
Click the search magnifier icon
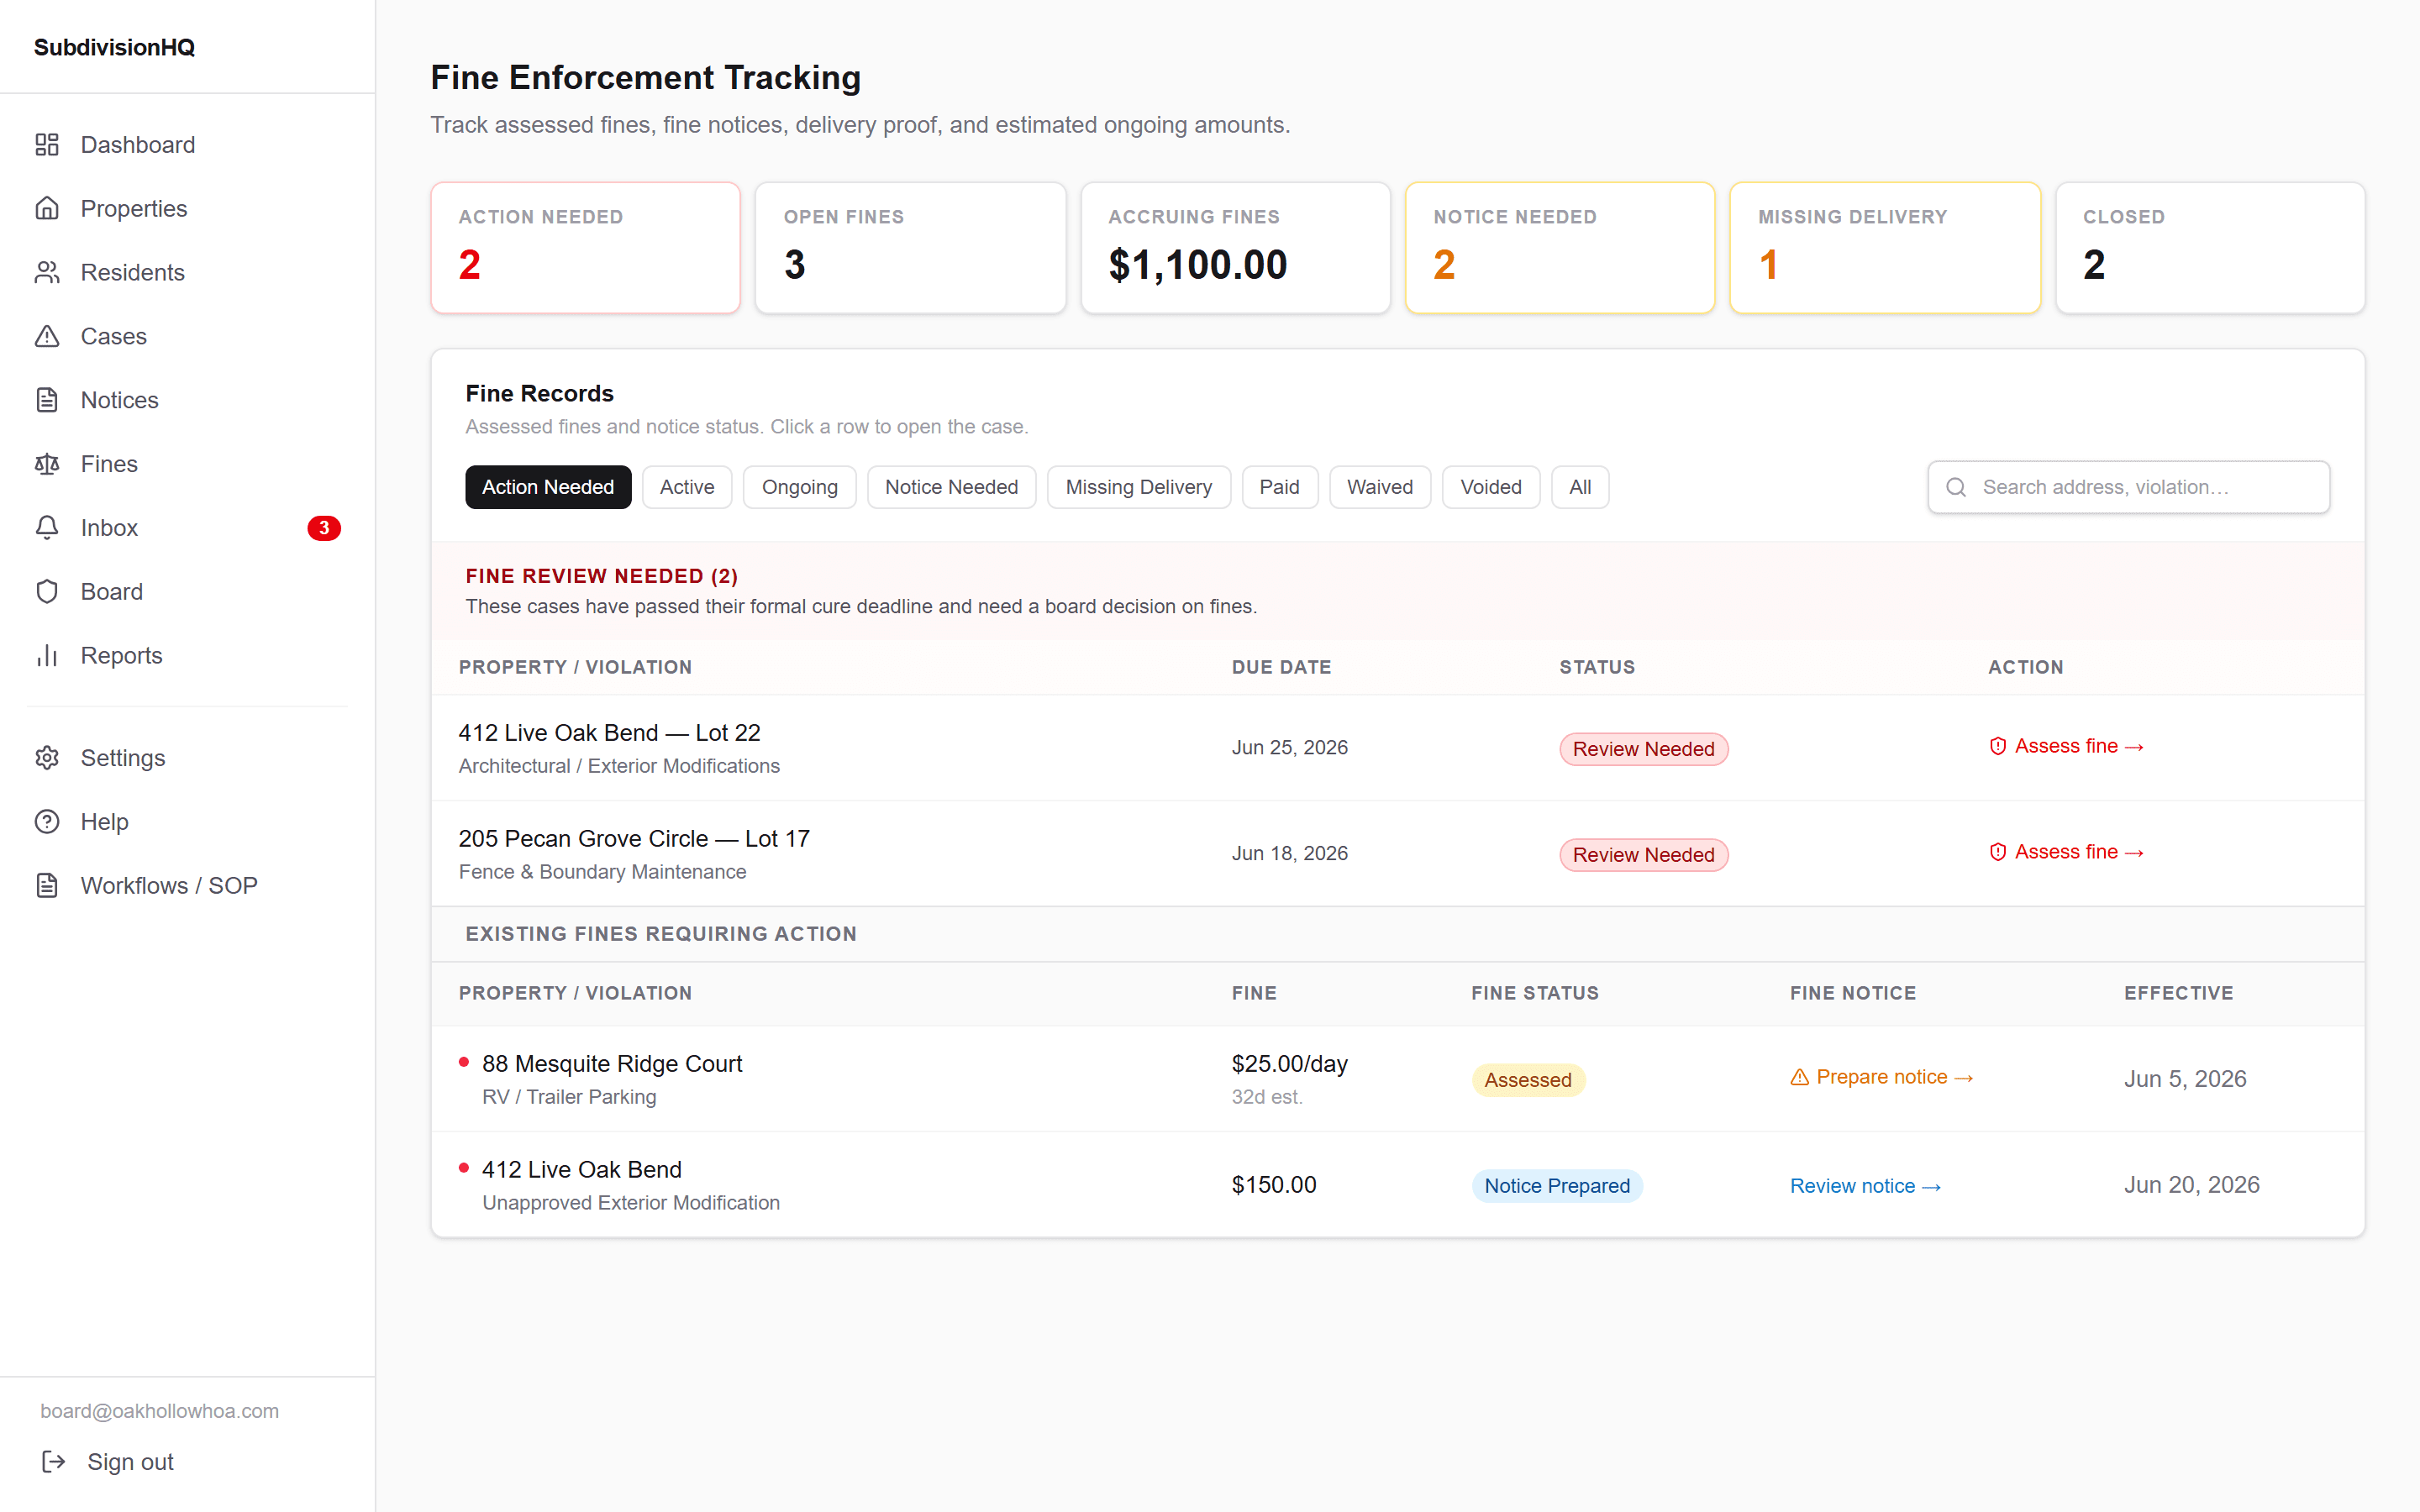click(x=1956, y=487)
